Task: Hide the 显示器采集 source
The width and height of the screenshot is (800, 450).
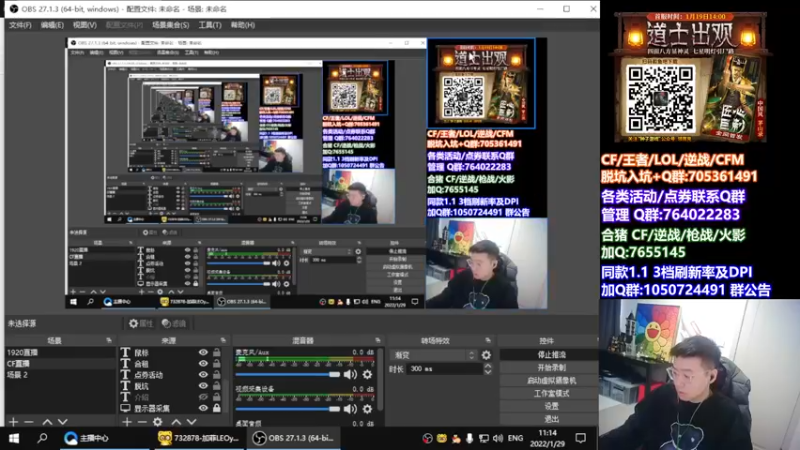Action: click(x=203, y=408)
